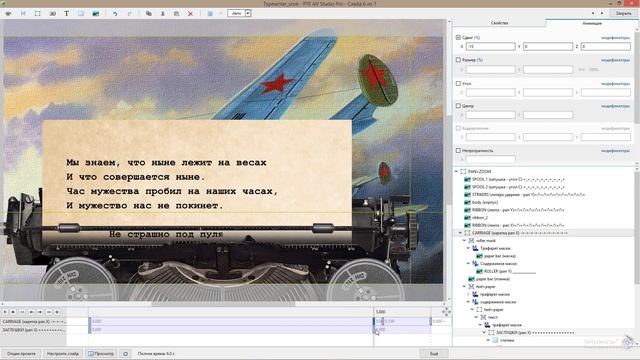Enable the Угол checkbox

tap(458, 83)
